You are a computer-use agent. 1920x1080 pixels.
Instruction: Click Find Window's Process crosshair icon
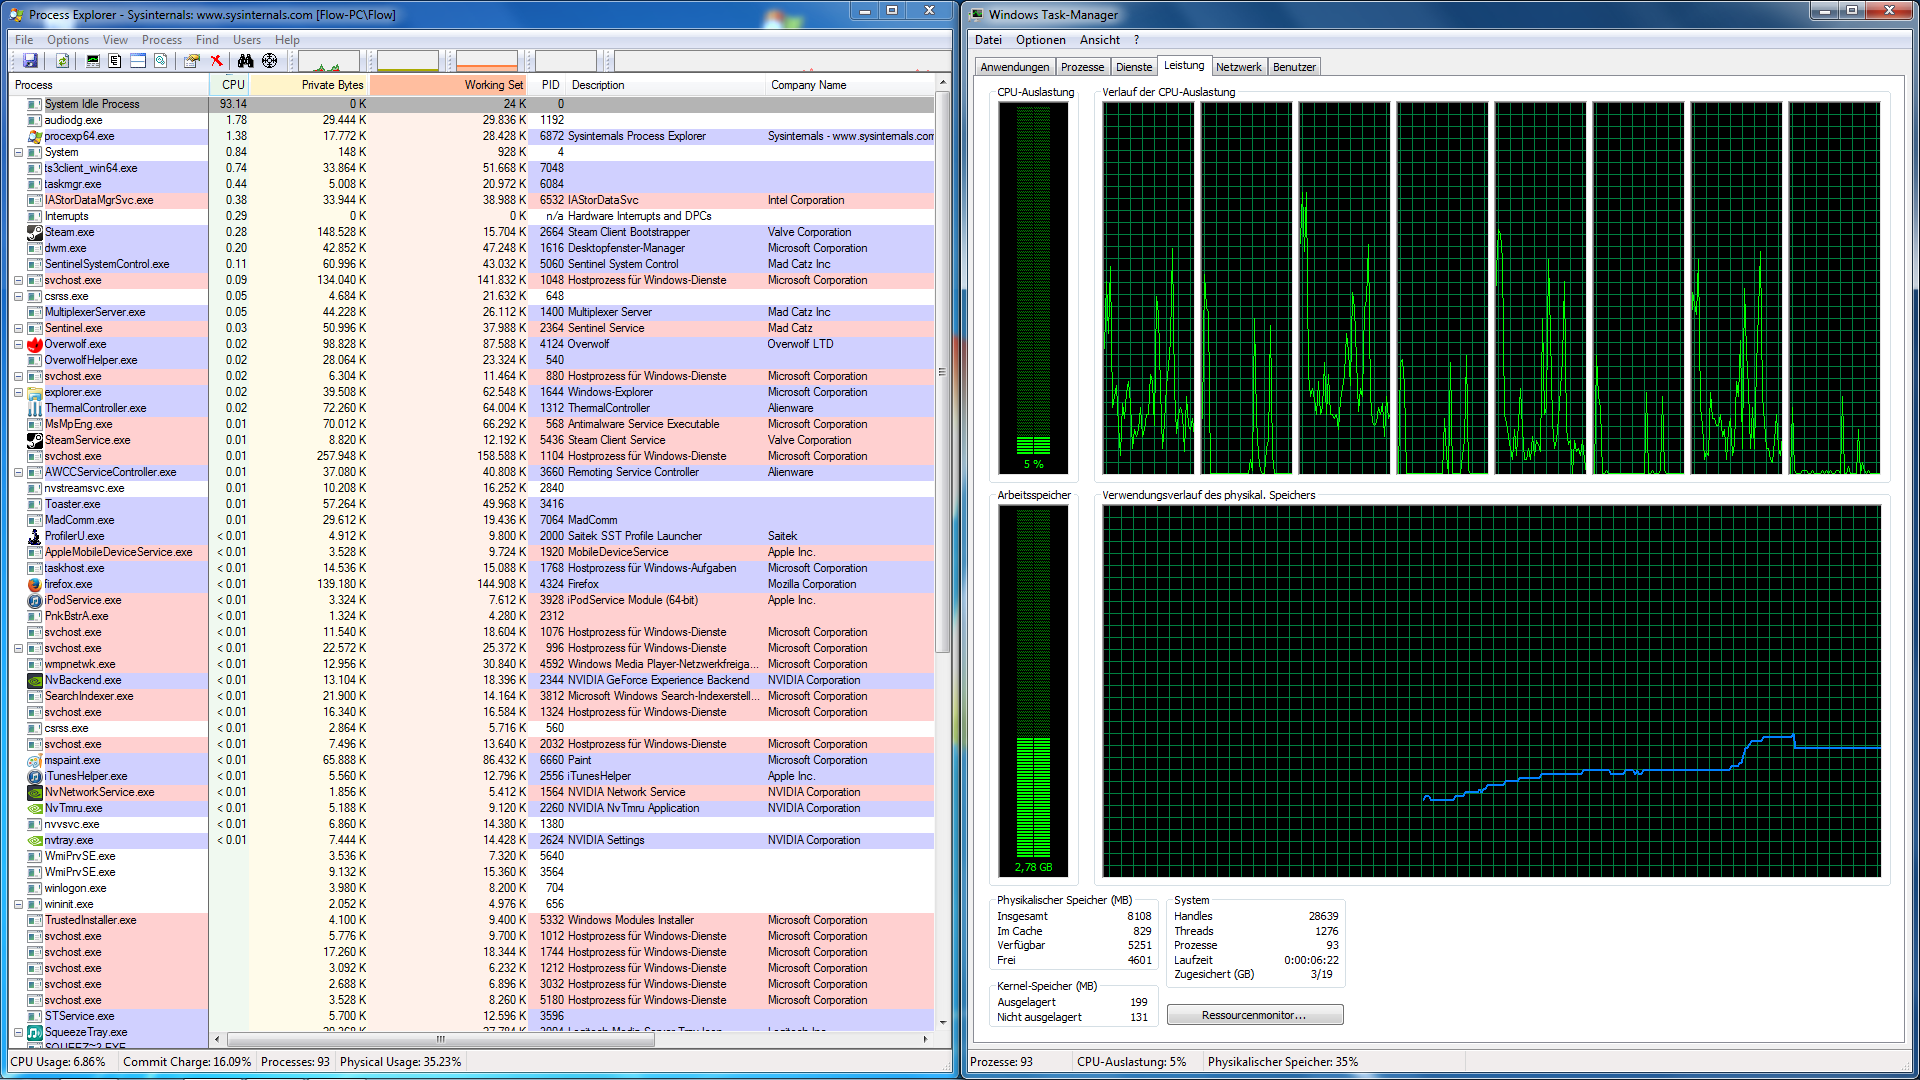(x=270, y=61)
